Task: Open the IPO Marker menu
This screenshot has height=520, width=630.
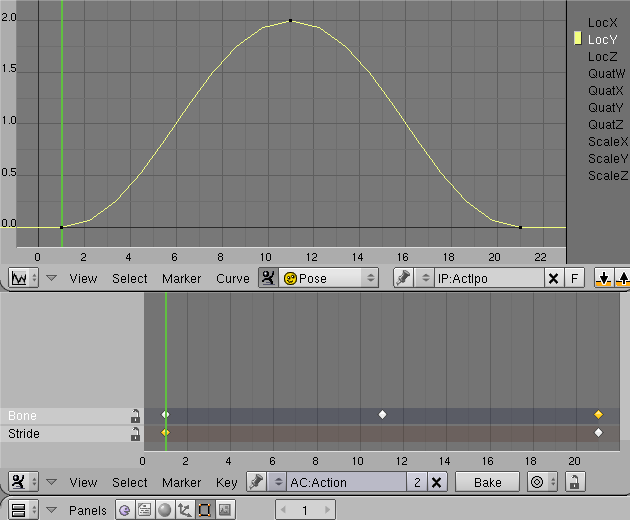Action: [182, 278]
